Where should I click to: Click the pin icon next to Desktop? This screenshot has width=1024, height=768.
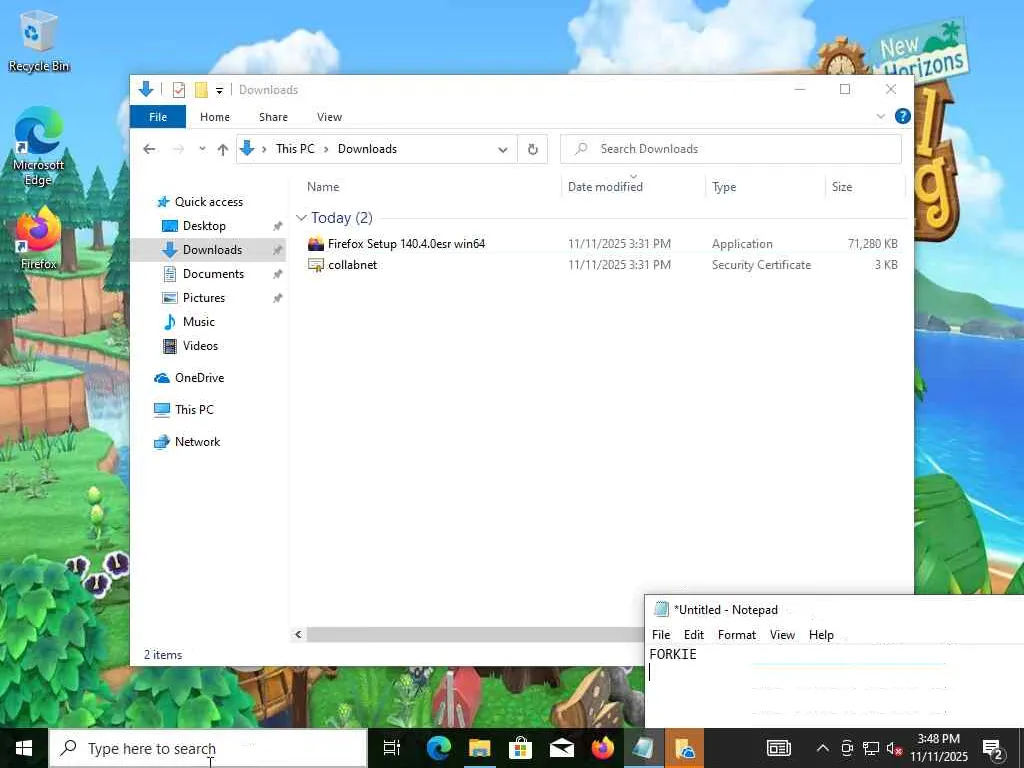pyautogui.click(x=278, y=226)
